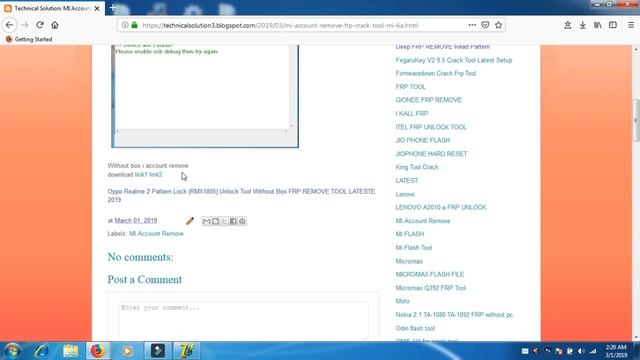640x360 pixels.
Task: Open LATEST sidebar label
Action: 407,180
